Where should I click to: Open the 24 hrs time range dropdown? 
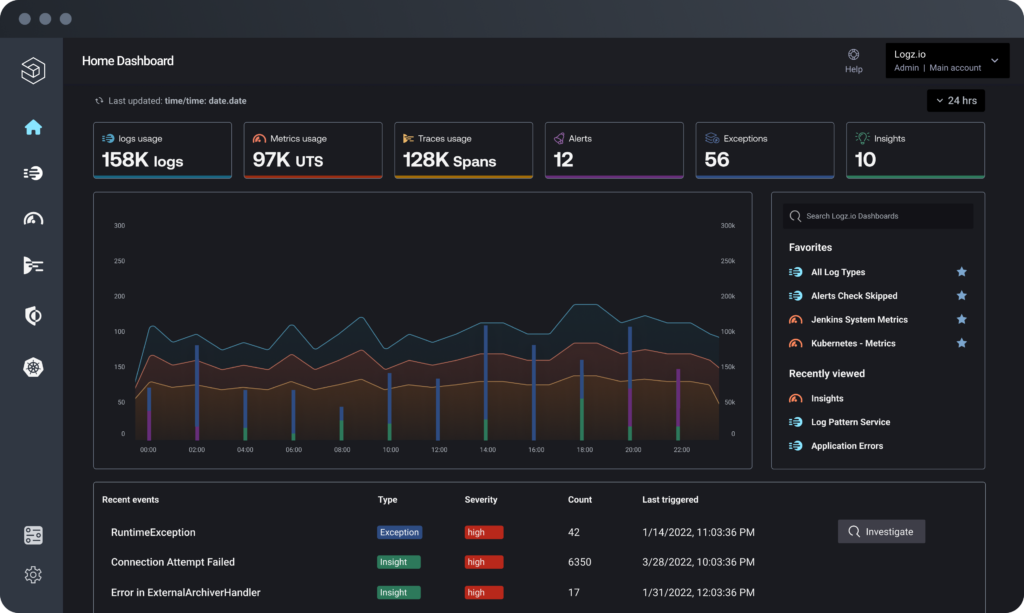pos(955,100)
